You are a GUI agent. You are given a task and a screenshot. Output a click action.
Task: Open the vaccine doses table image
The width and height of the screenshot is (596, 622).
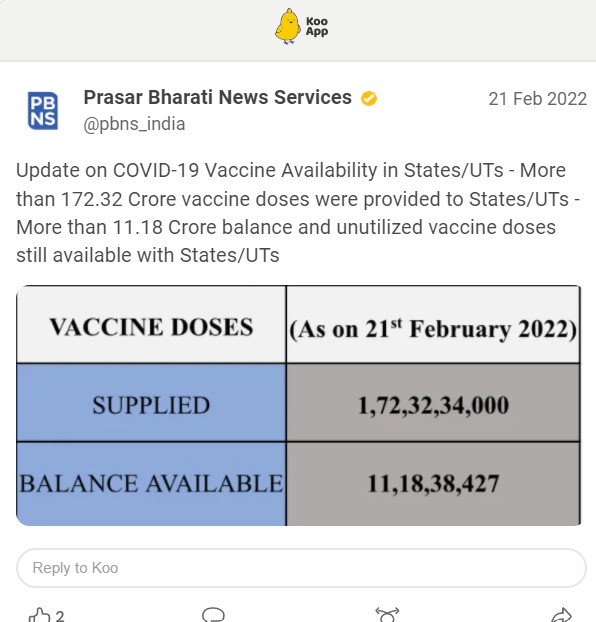[298, 405]
